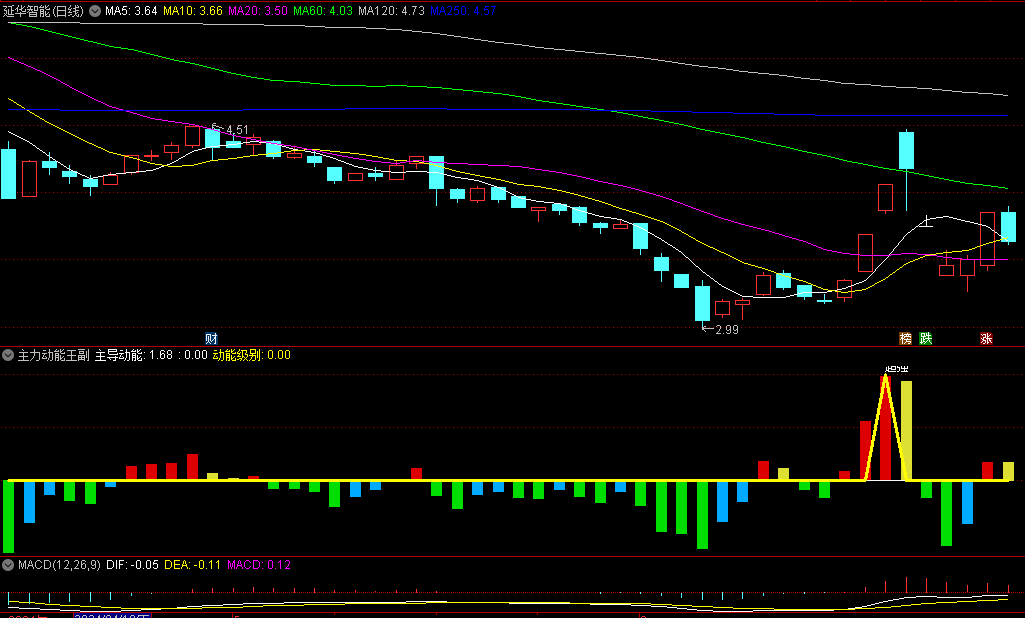
Task: Click the yellow 动能级别: 0.00 label
Action: click(252, 355)
